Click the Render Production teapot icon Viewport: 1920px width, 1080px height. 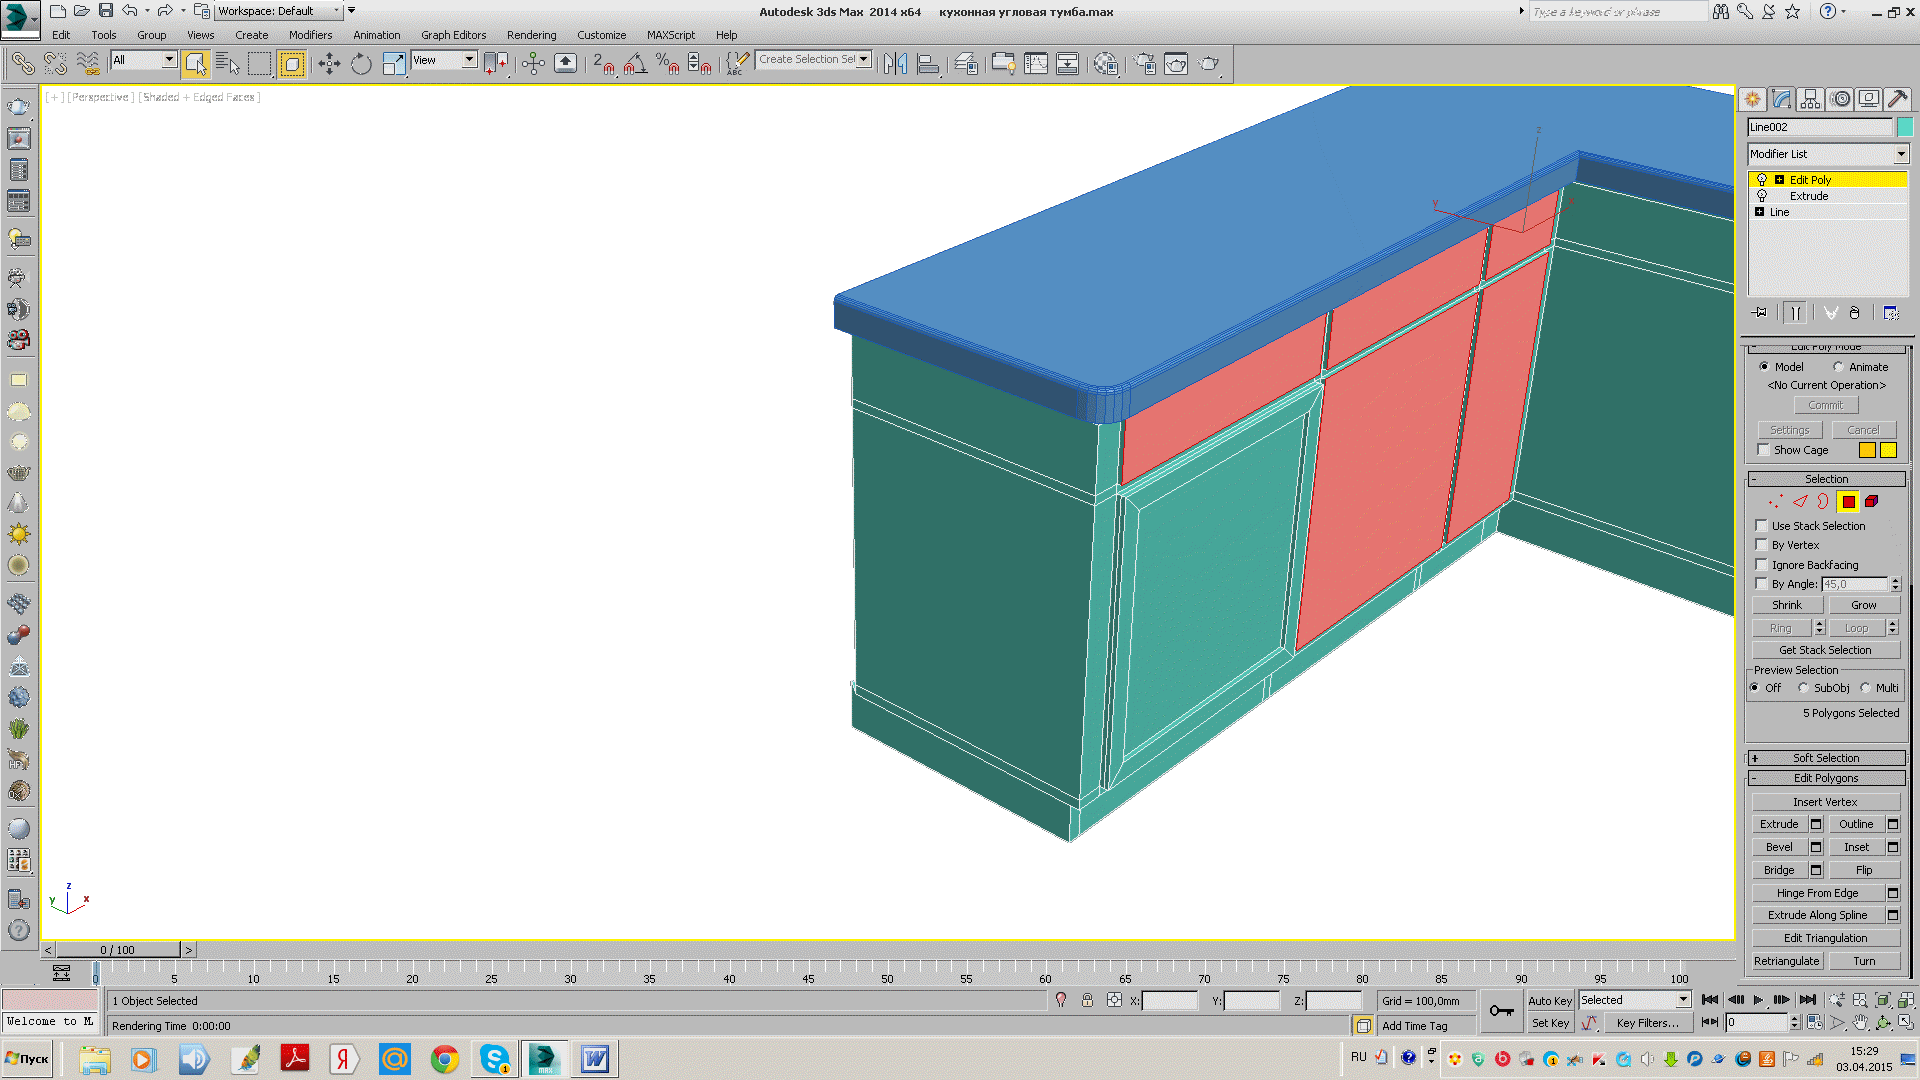point(1208,64)
